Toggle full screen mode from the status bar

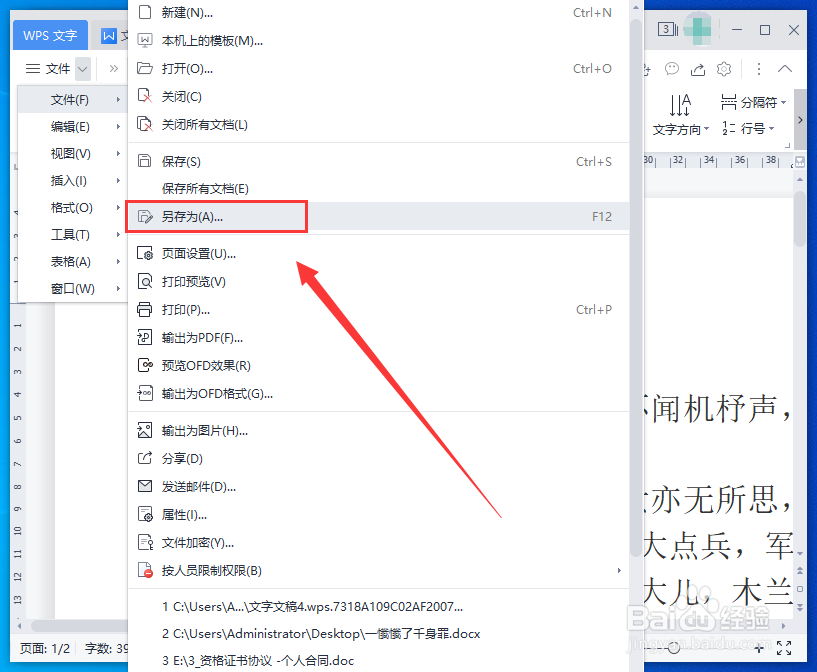(784, 648)
